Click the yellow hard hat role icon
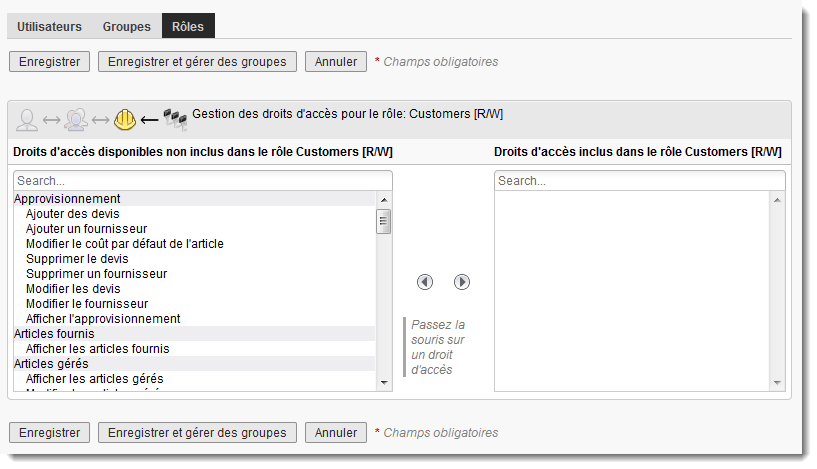The width and height of the screenshot is (817, 469). (x=125, y=120)
